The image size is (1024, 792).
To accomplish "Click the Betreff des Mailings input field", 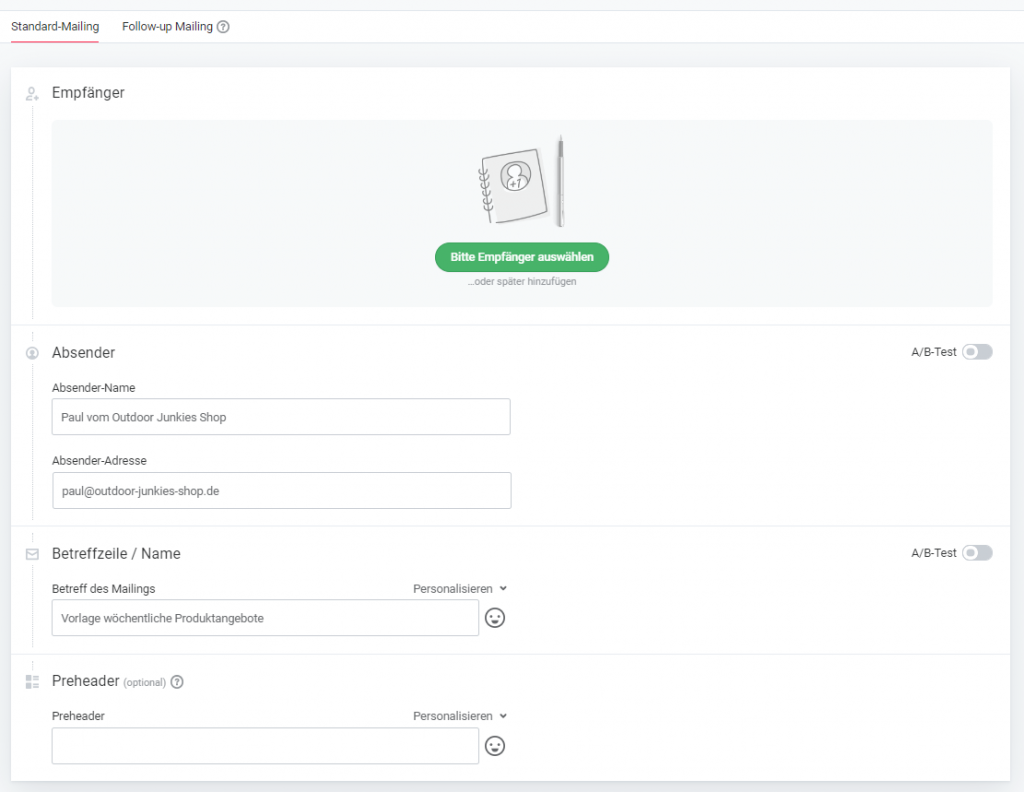I will pos(265,618).
